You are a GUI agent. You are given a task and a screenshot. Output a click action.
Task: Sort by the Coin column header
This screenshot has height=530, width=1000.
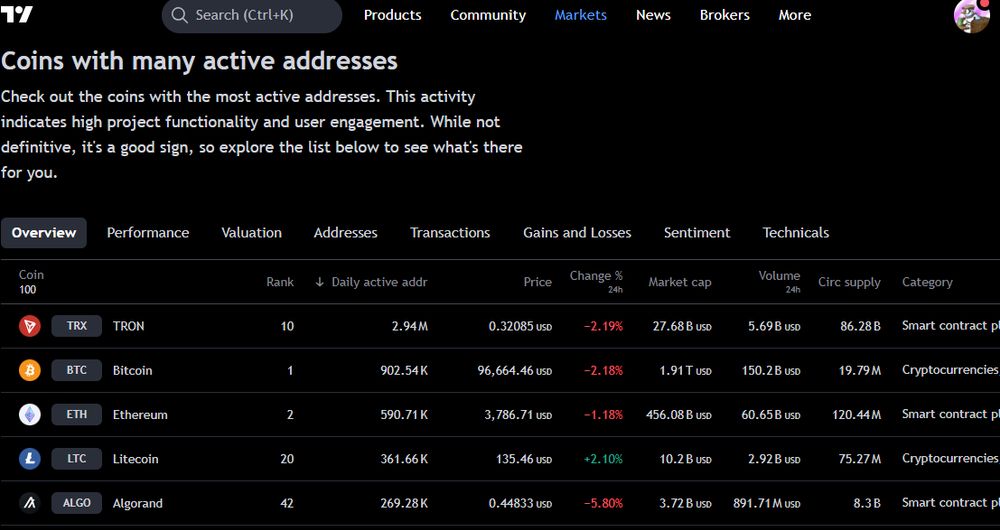tap(31, 275)
